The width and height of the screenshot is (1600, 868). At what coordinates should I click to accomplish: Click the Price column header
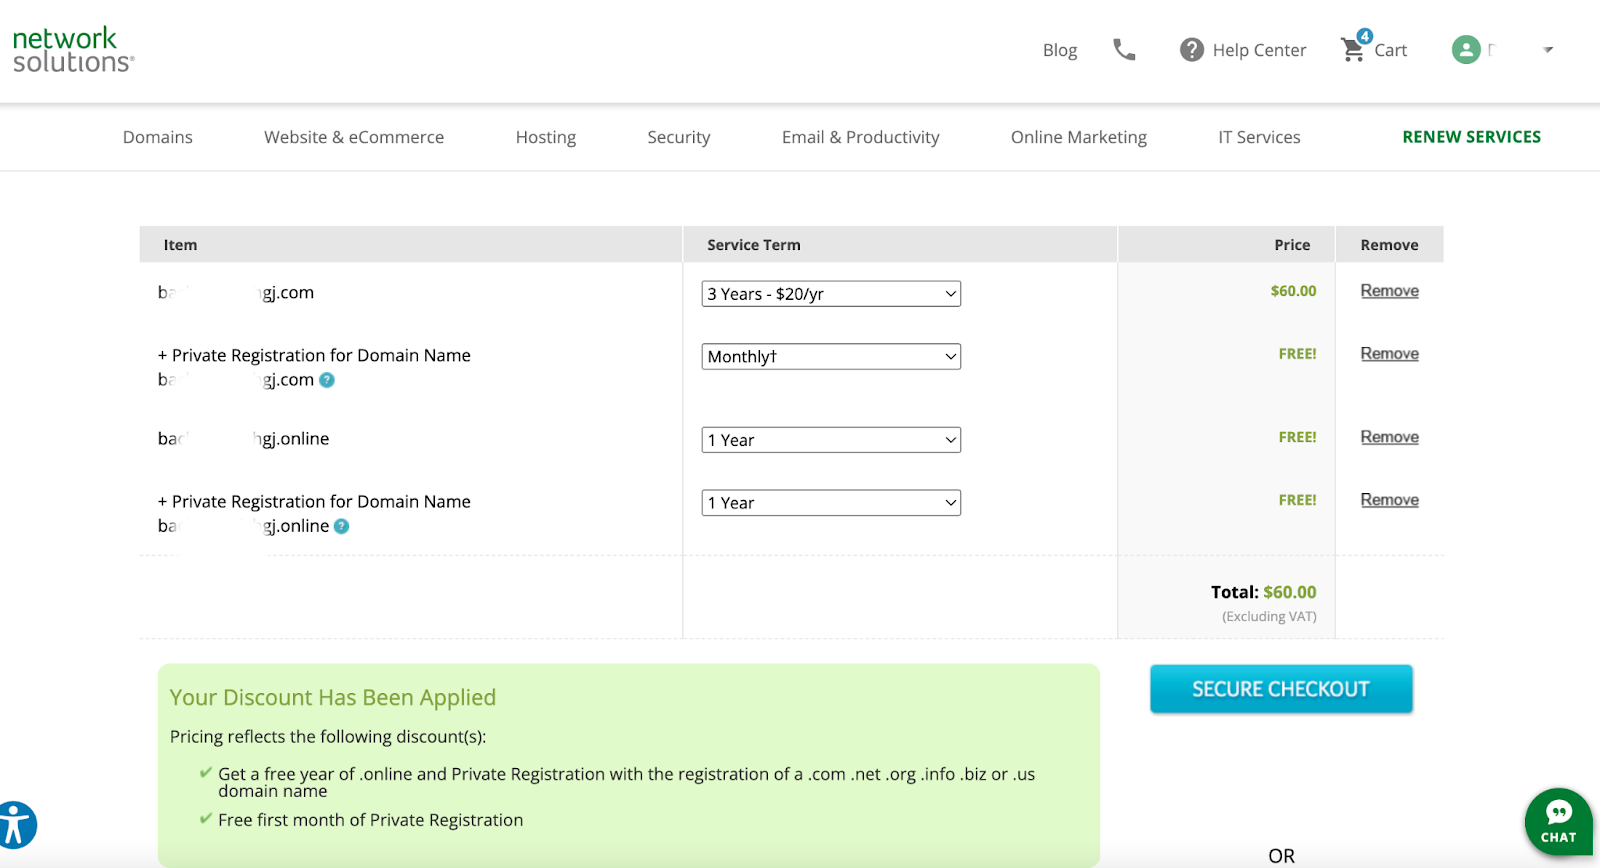tap(1292, 245)
